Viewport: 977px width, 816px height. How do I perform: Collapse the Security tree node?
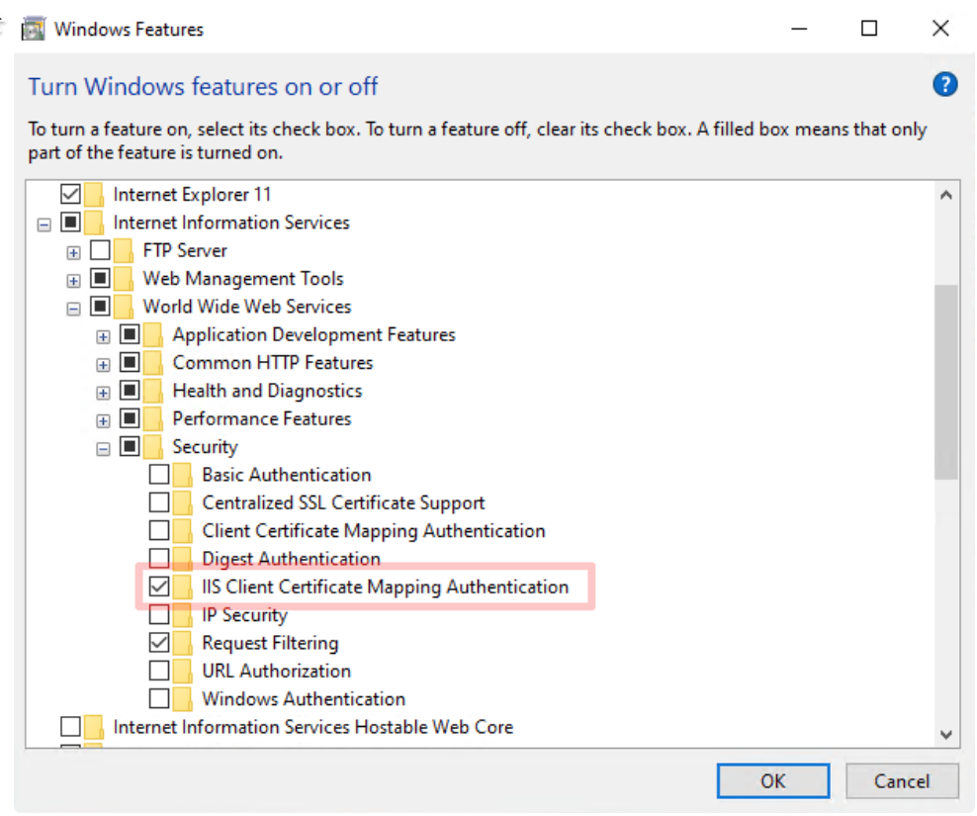point(102,446)
